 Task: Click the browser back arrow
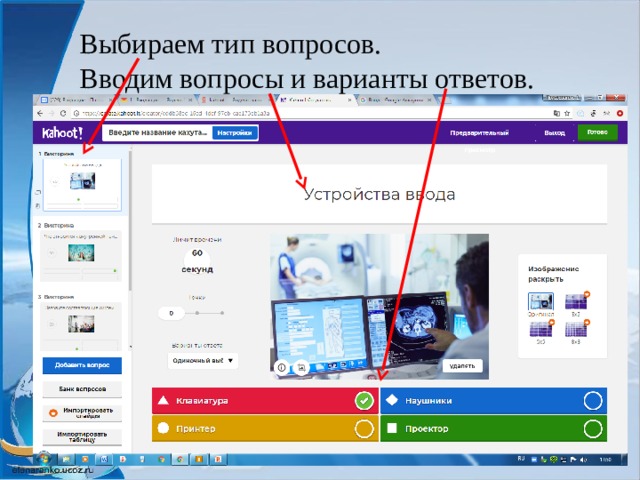(x=40, y=113)
